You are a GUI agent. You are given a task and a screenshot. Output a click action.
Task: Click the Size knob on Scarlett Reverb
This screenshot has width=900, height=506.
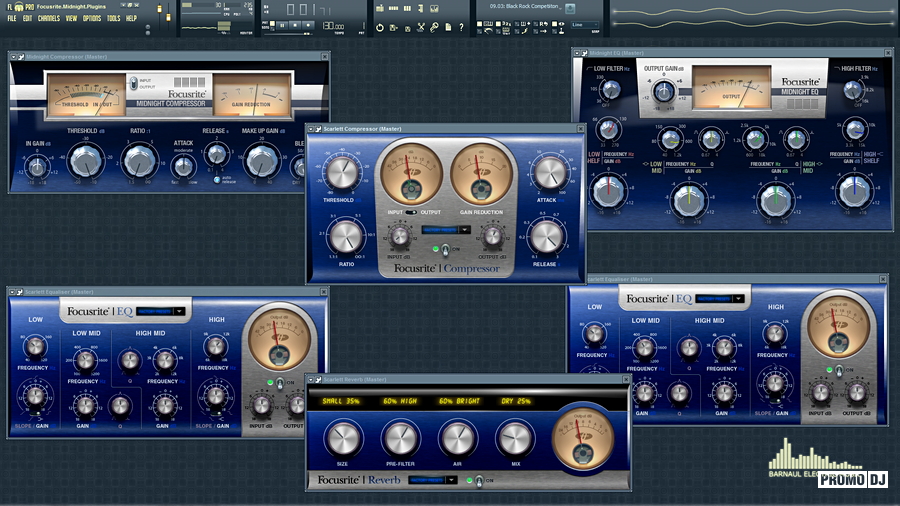pos(343,438)
